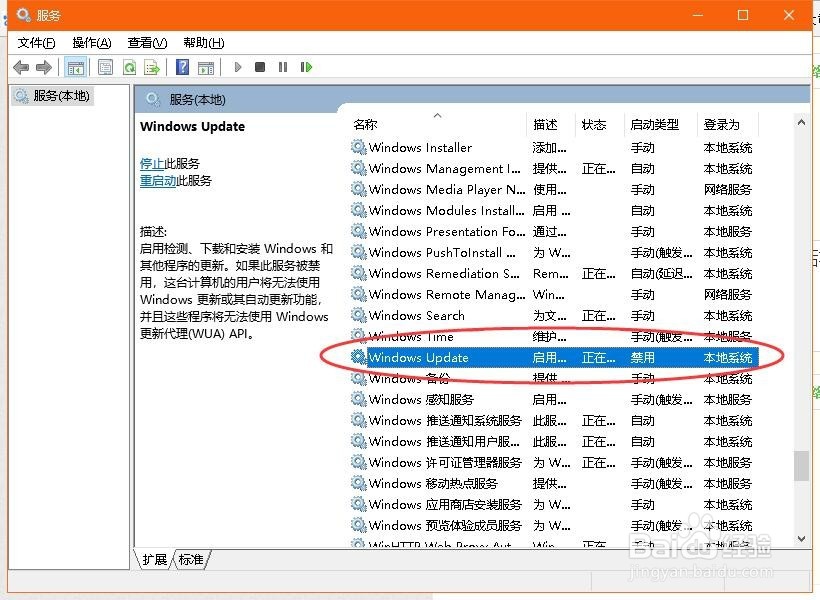Click the Restart service icon
Screen dimensions: 820x600
click(x=306, y=67)
